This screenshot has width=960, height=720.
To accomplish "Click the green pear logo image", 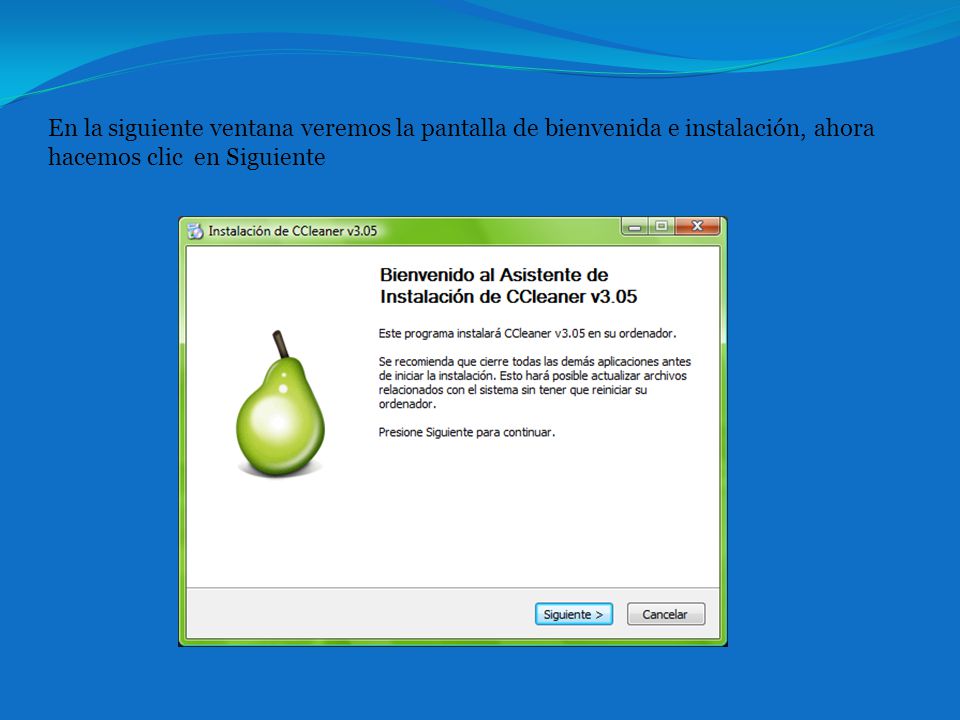I will pos(280,403).
